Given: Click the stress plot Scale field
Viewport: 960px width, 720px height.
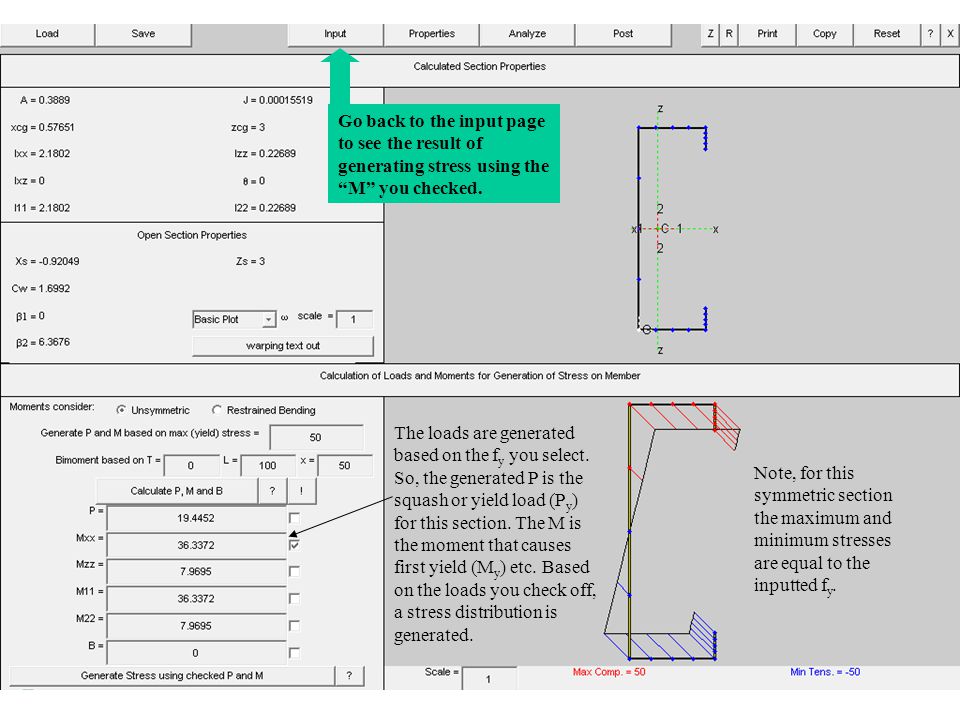Looking at the screenshot, I should point(489,679).
